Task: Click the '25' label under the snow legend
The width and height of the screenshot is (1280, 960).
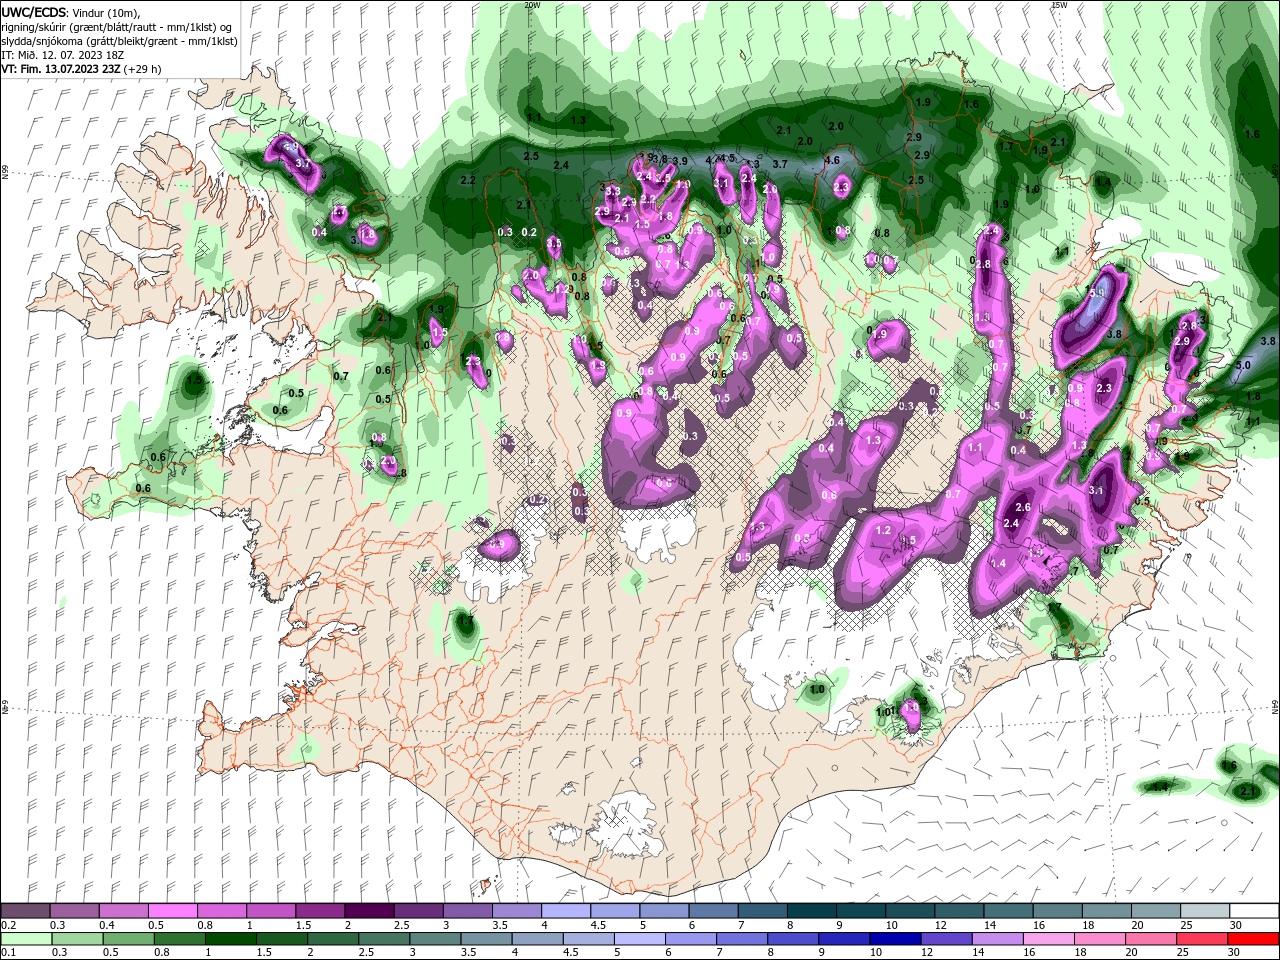Action: pos(1185,924)
